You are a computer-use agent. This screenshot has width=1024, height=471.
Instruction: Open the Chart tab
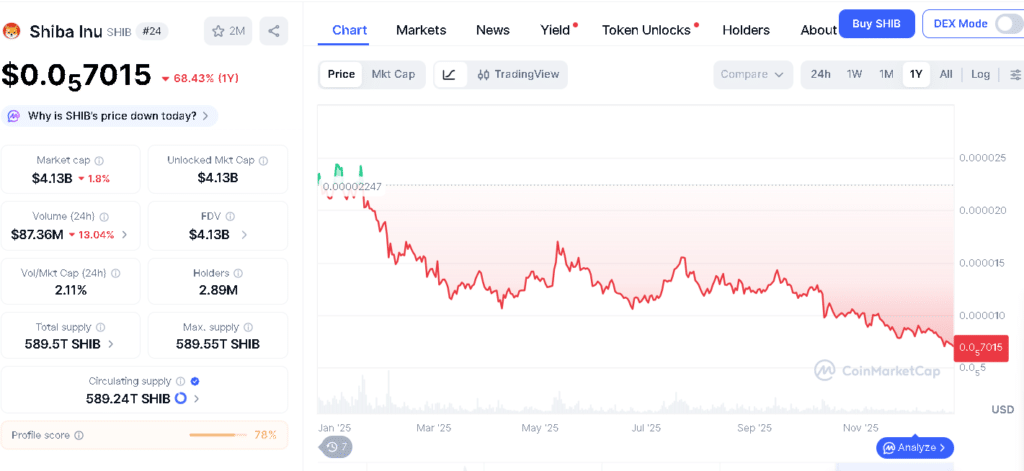pyautogui.click(x=349, y=30)
